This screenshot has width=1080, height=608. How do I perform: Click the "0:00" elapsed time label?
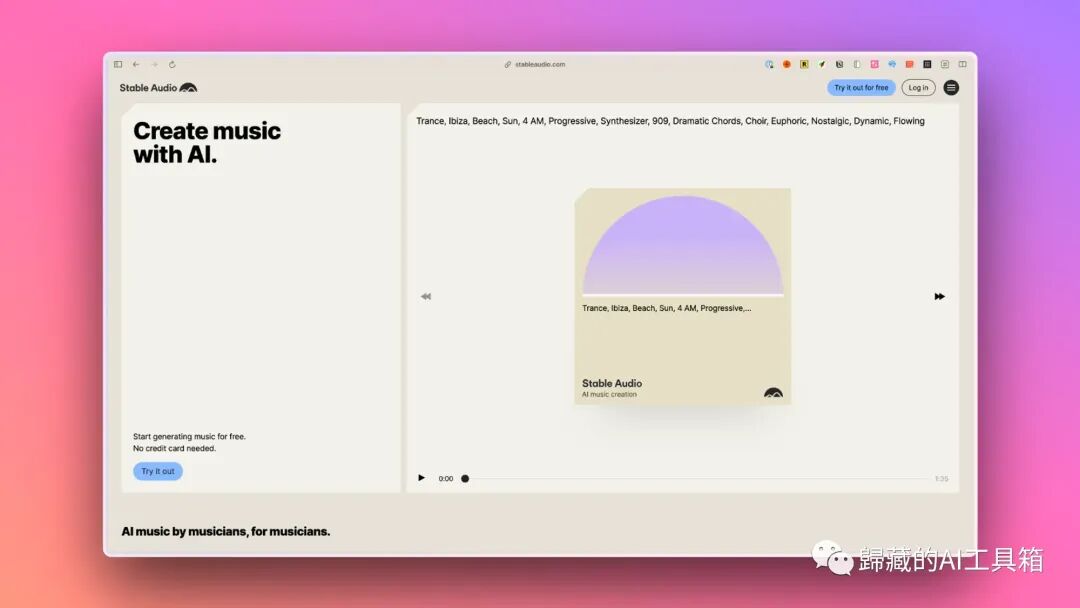coord(446,479)
